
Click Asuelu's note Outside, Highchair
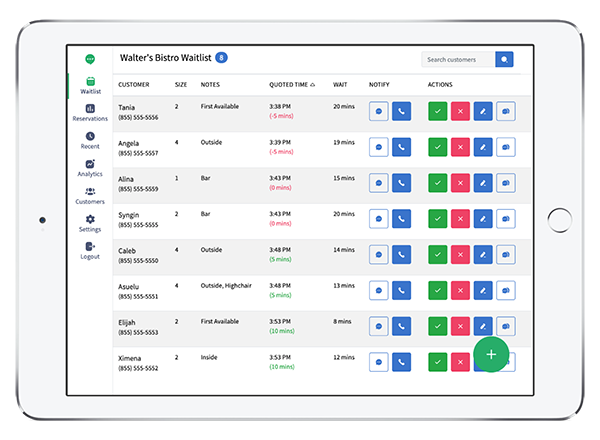[x=226, y=286]
